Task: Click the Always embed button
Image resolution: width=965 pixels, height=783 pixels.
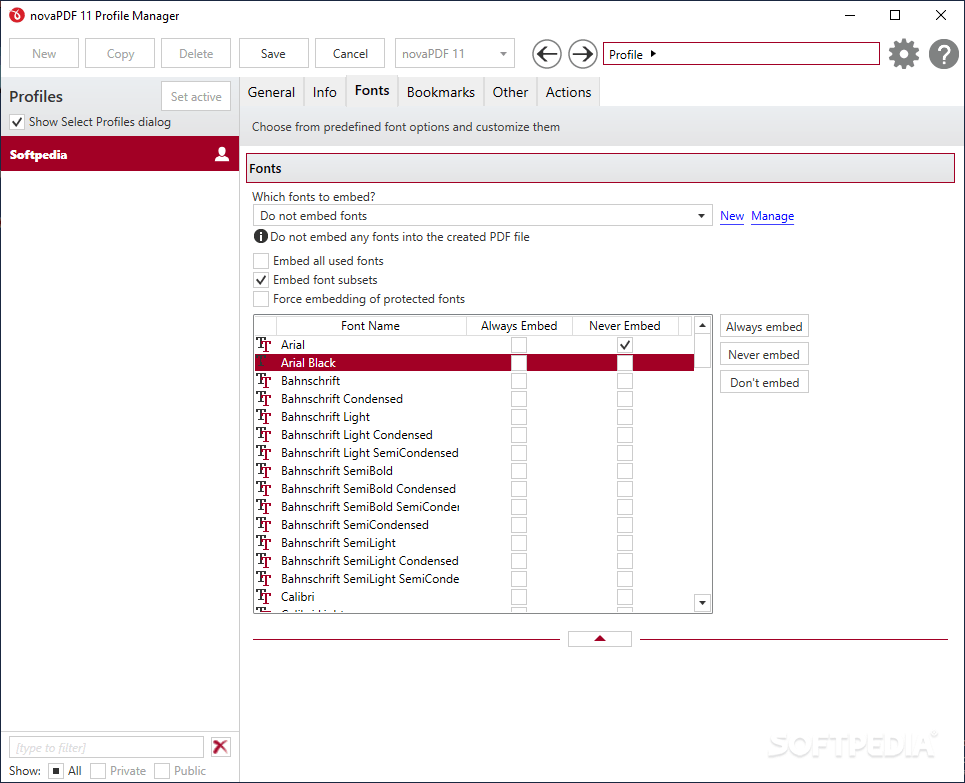Action: [764, 326]
